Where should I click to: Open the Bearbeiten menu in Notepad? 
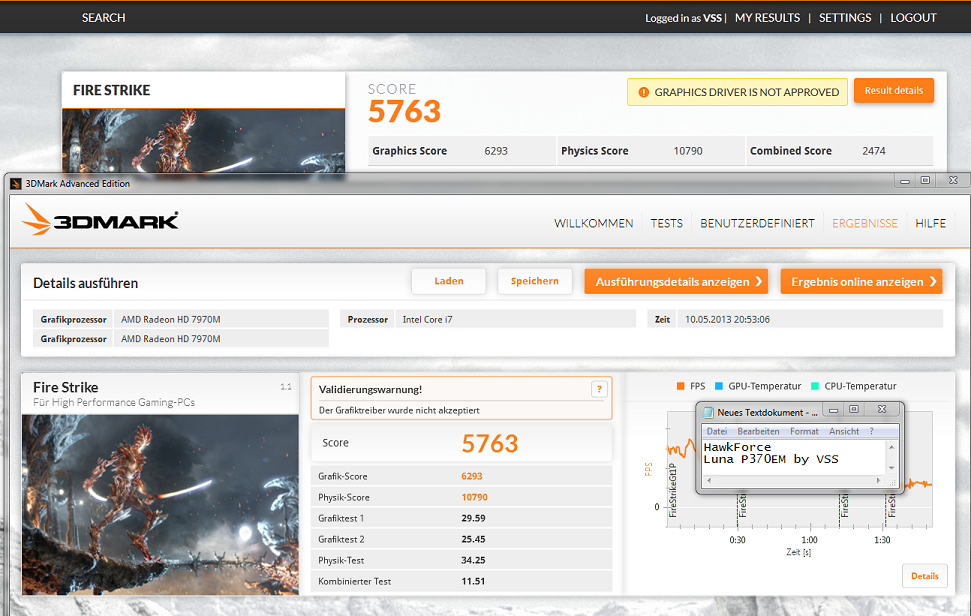coord(758,432)
